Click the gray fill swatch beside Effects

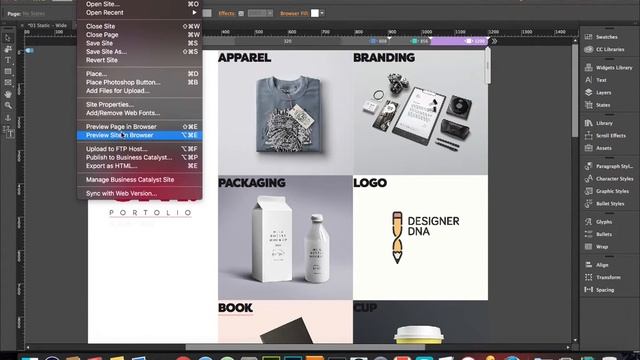(207, 13)
